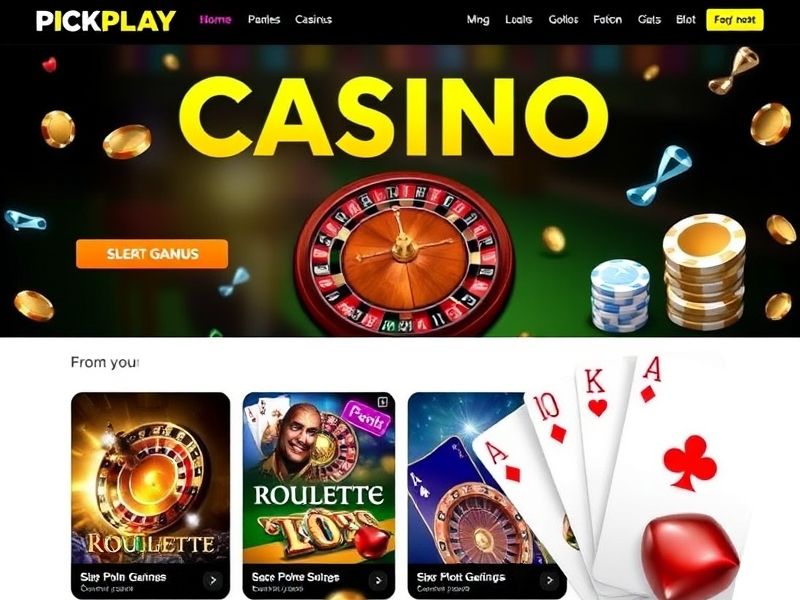
Task: Open the Casinus navigation link
Action: tap(313, 20)
